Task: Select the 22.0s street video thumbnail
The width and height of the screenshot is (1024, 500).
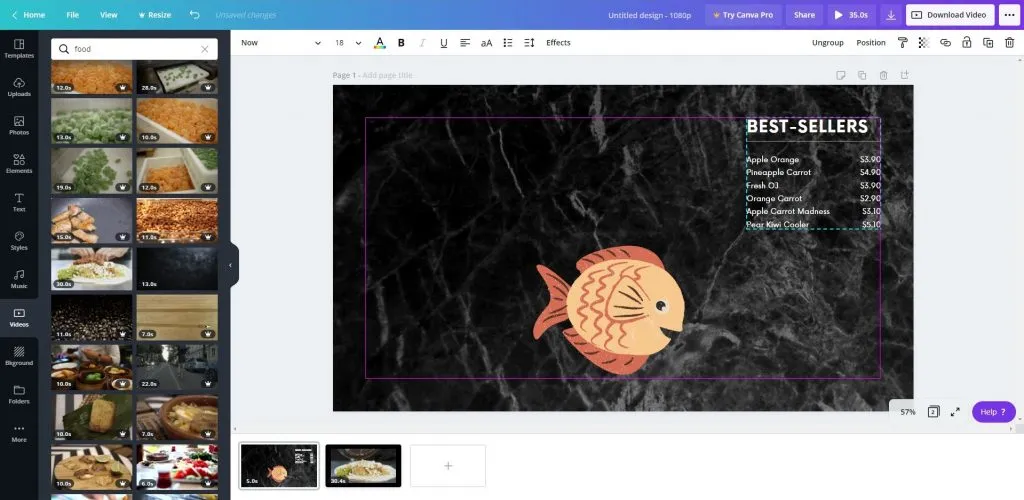Action: (177, 367)
